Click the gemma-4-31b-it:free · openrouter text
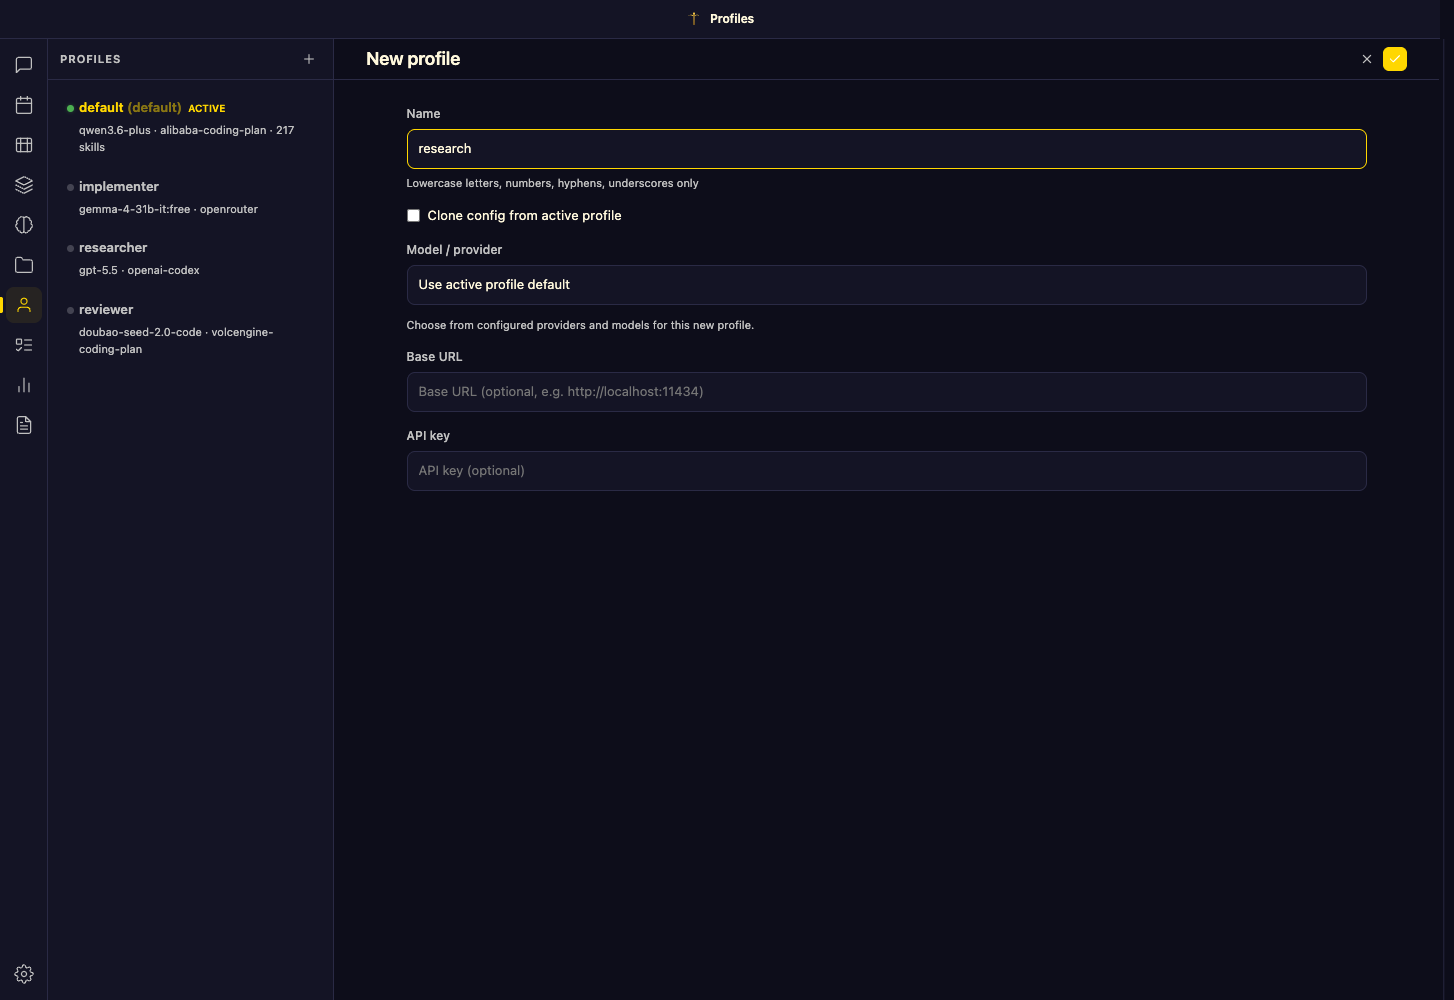Viewport: 1454px width, 1000px height. [x=168, y=209]
